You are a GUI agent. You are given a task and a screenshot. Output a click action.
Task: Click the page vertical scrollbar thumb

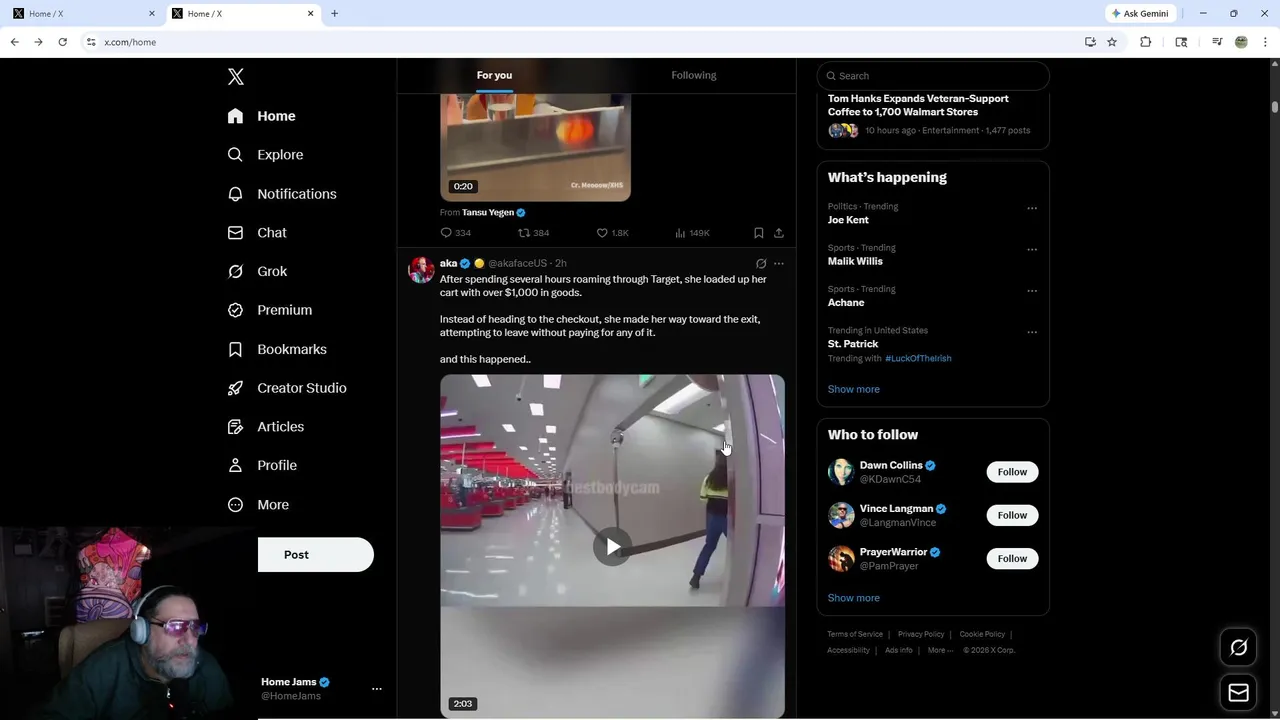[1275, 107]
